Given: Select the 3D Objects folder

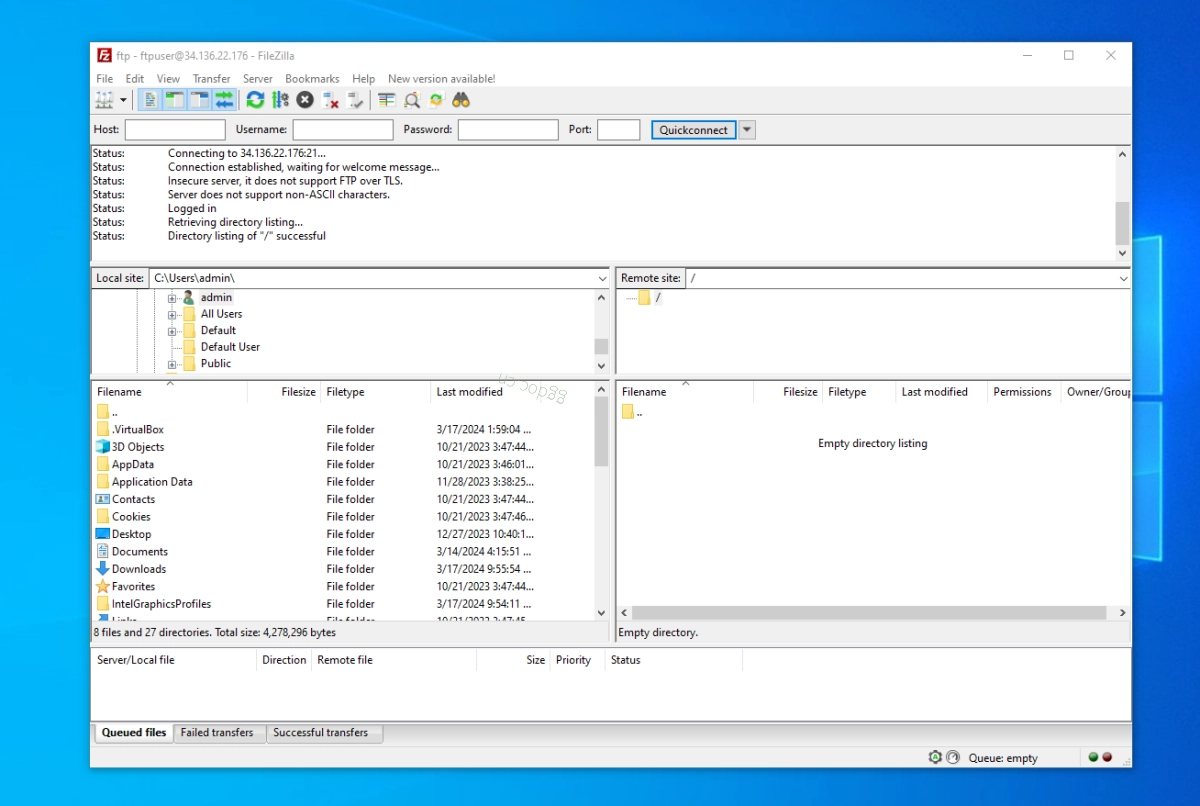Looking at the screenshot, I should tap(138, 447).
